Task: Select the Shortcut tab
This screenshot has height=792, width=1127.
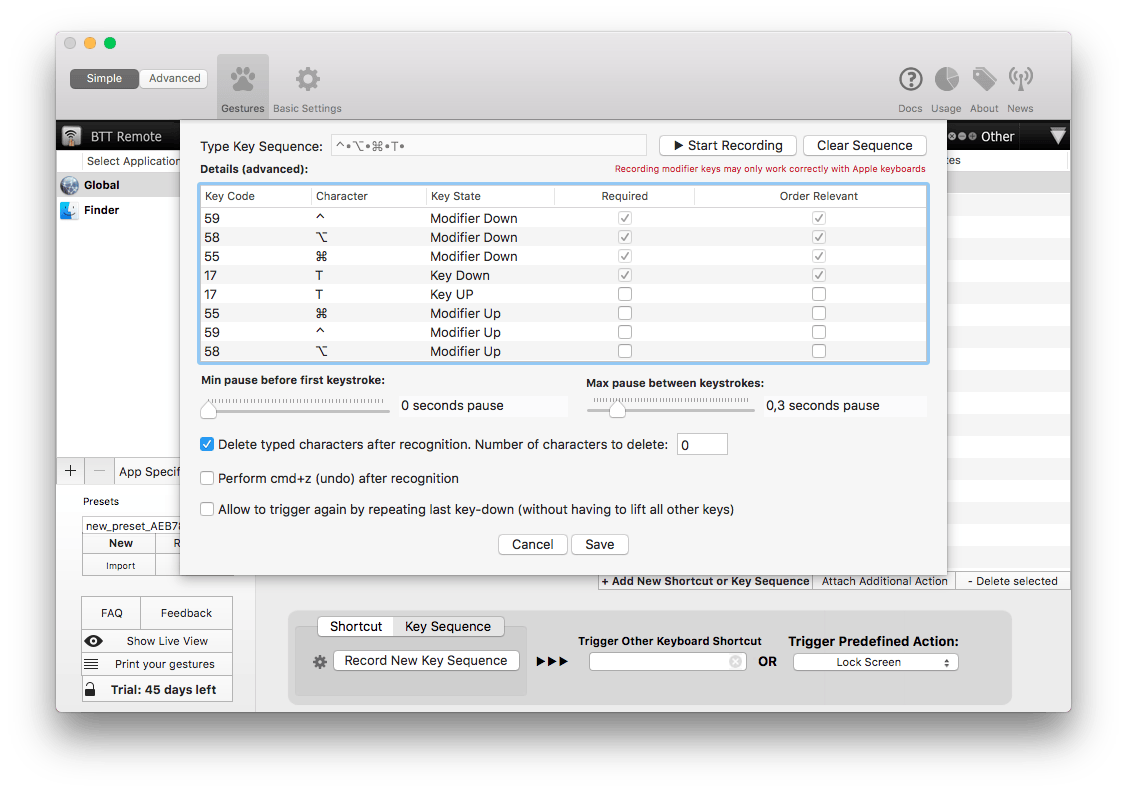Action: pyautogui.click(x=356, y=626)
